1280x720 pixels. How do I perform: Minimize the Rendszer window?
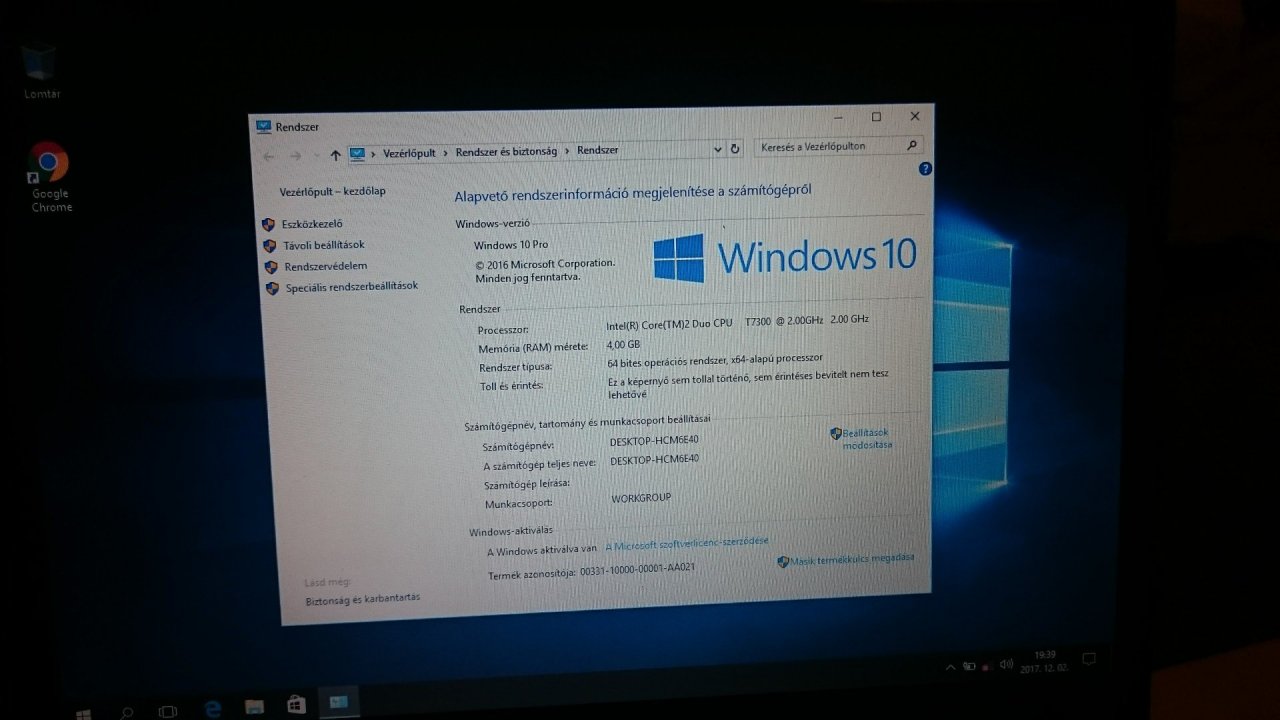(838, 118)
